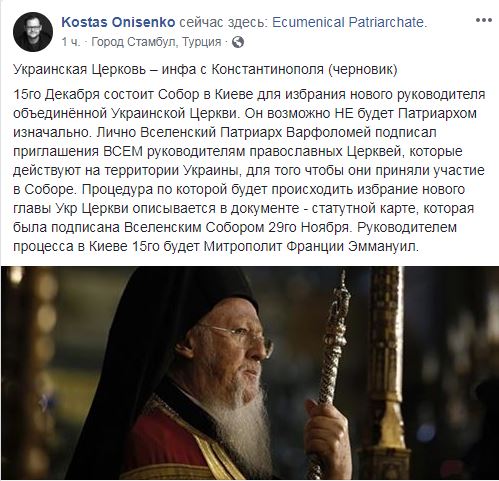Open the location link Город Стамбул, Турция
Image resolution: width=499 pixels, height=481 pixels.
tap(156, 42)
